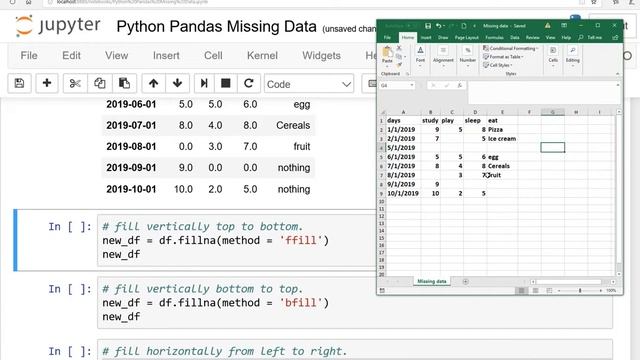The width and height of the screenshot is (640, 360).
Task: Open Excel's File tab
Action: pos(387,38)
